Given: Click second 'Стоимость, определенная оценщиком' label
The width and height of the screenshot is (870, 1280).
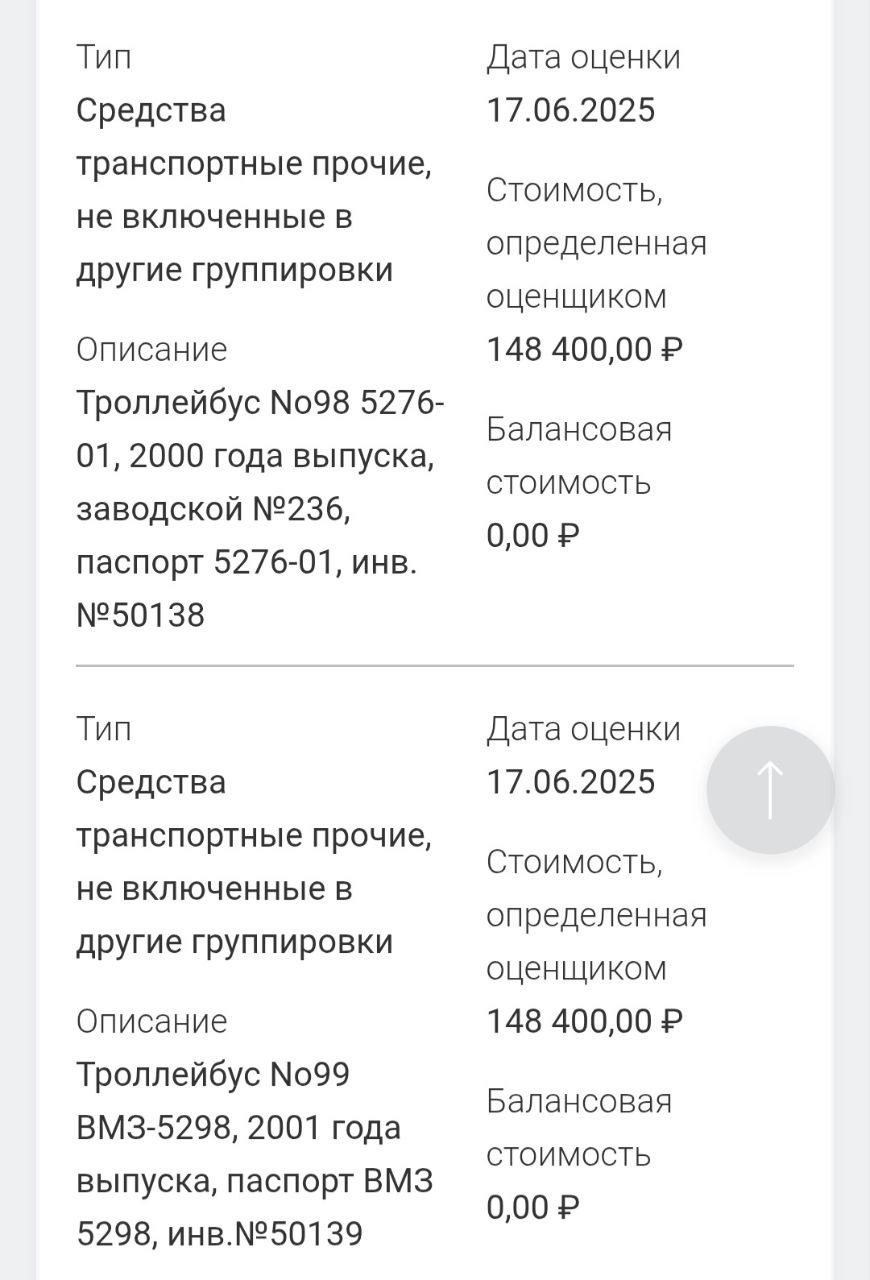Looking at the screenshot, I should pos(596,914).
